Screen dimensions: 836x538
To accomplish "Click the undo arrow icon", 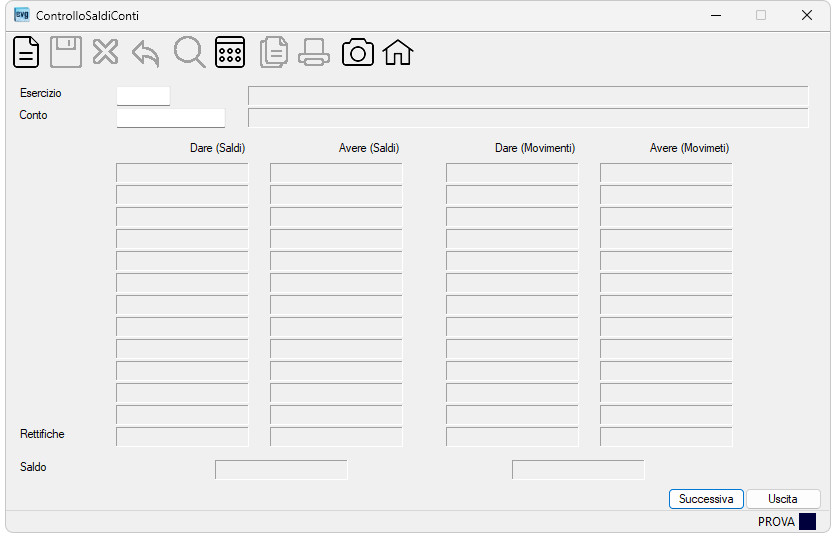I will (146, 53).
